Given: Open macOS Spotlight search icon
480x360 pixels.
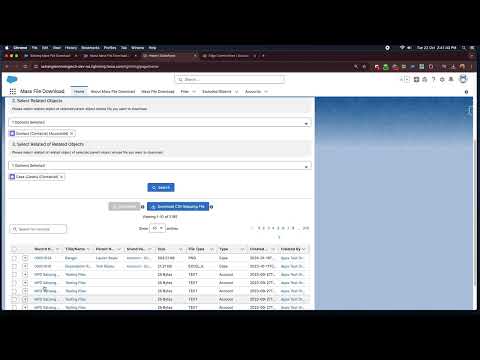Looking at the screenshot, I should click(x=464, y=48).
